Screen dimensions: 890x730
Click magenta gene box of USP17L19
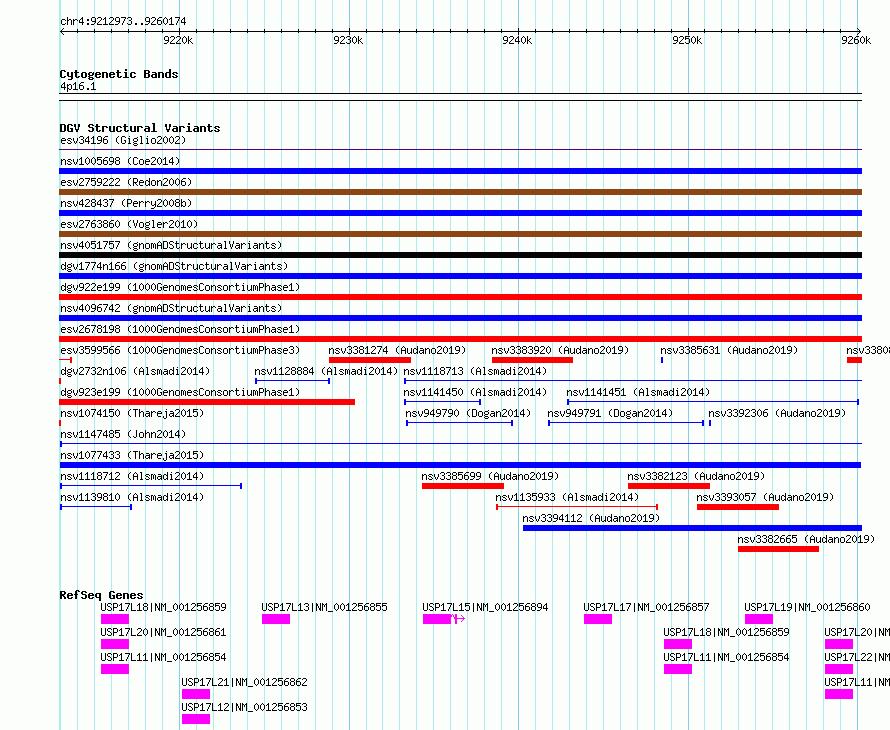(x=759, y=619)
